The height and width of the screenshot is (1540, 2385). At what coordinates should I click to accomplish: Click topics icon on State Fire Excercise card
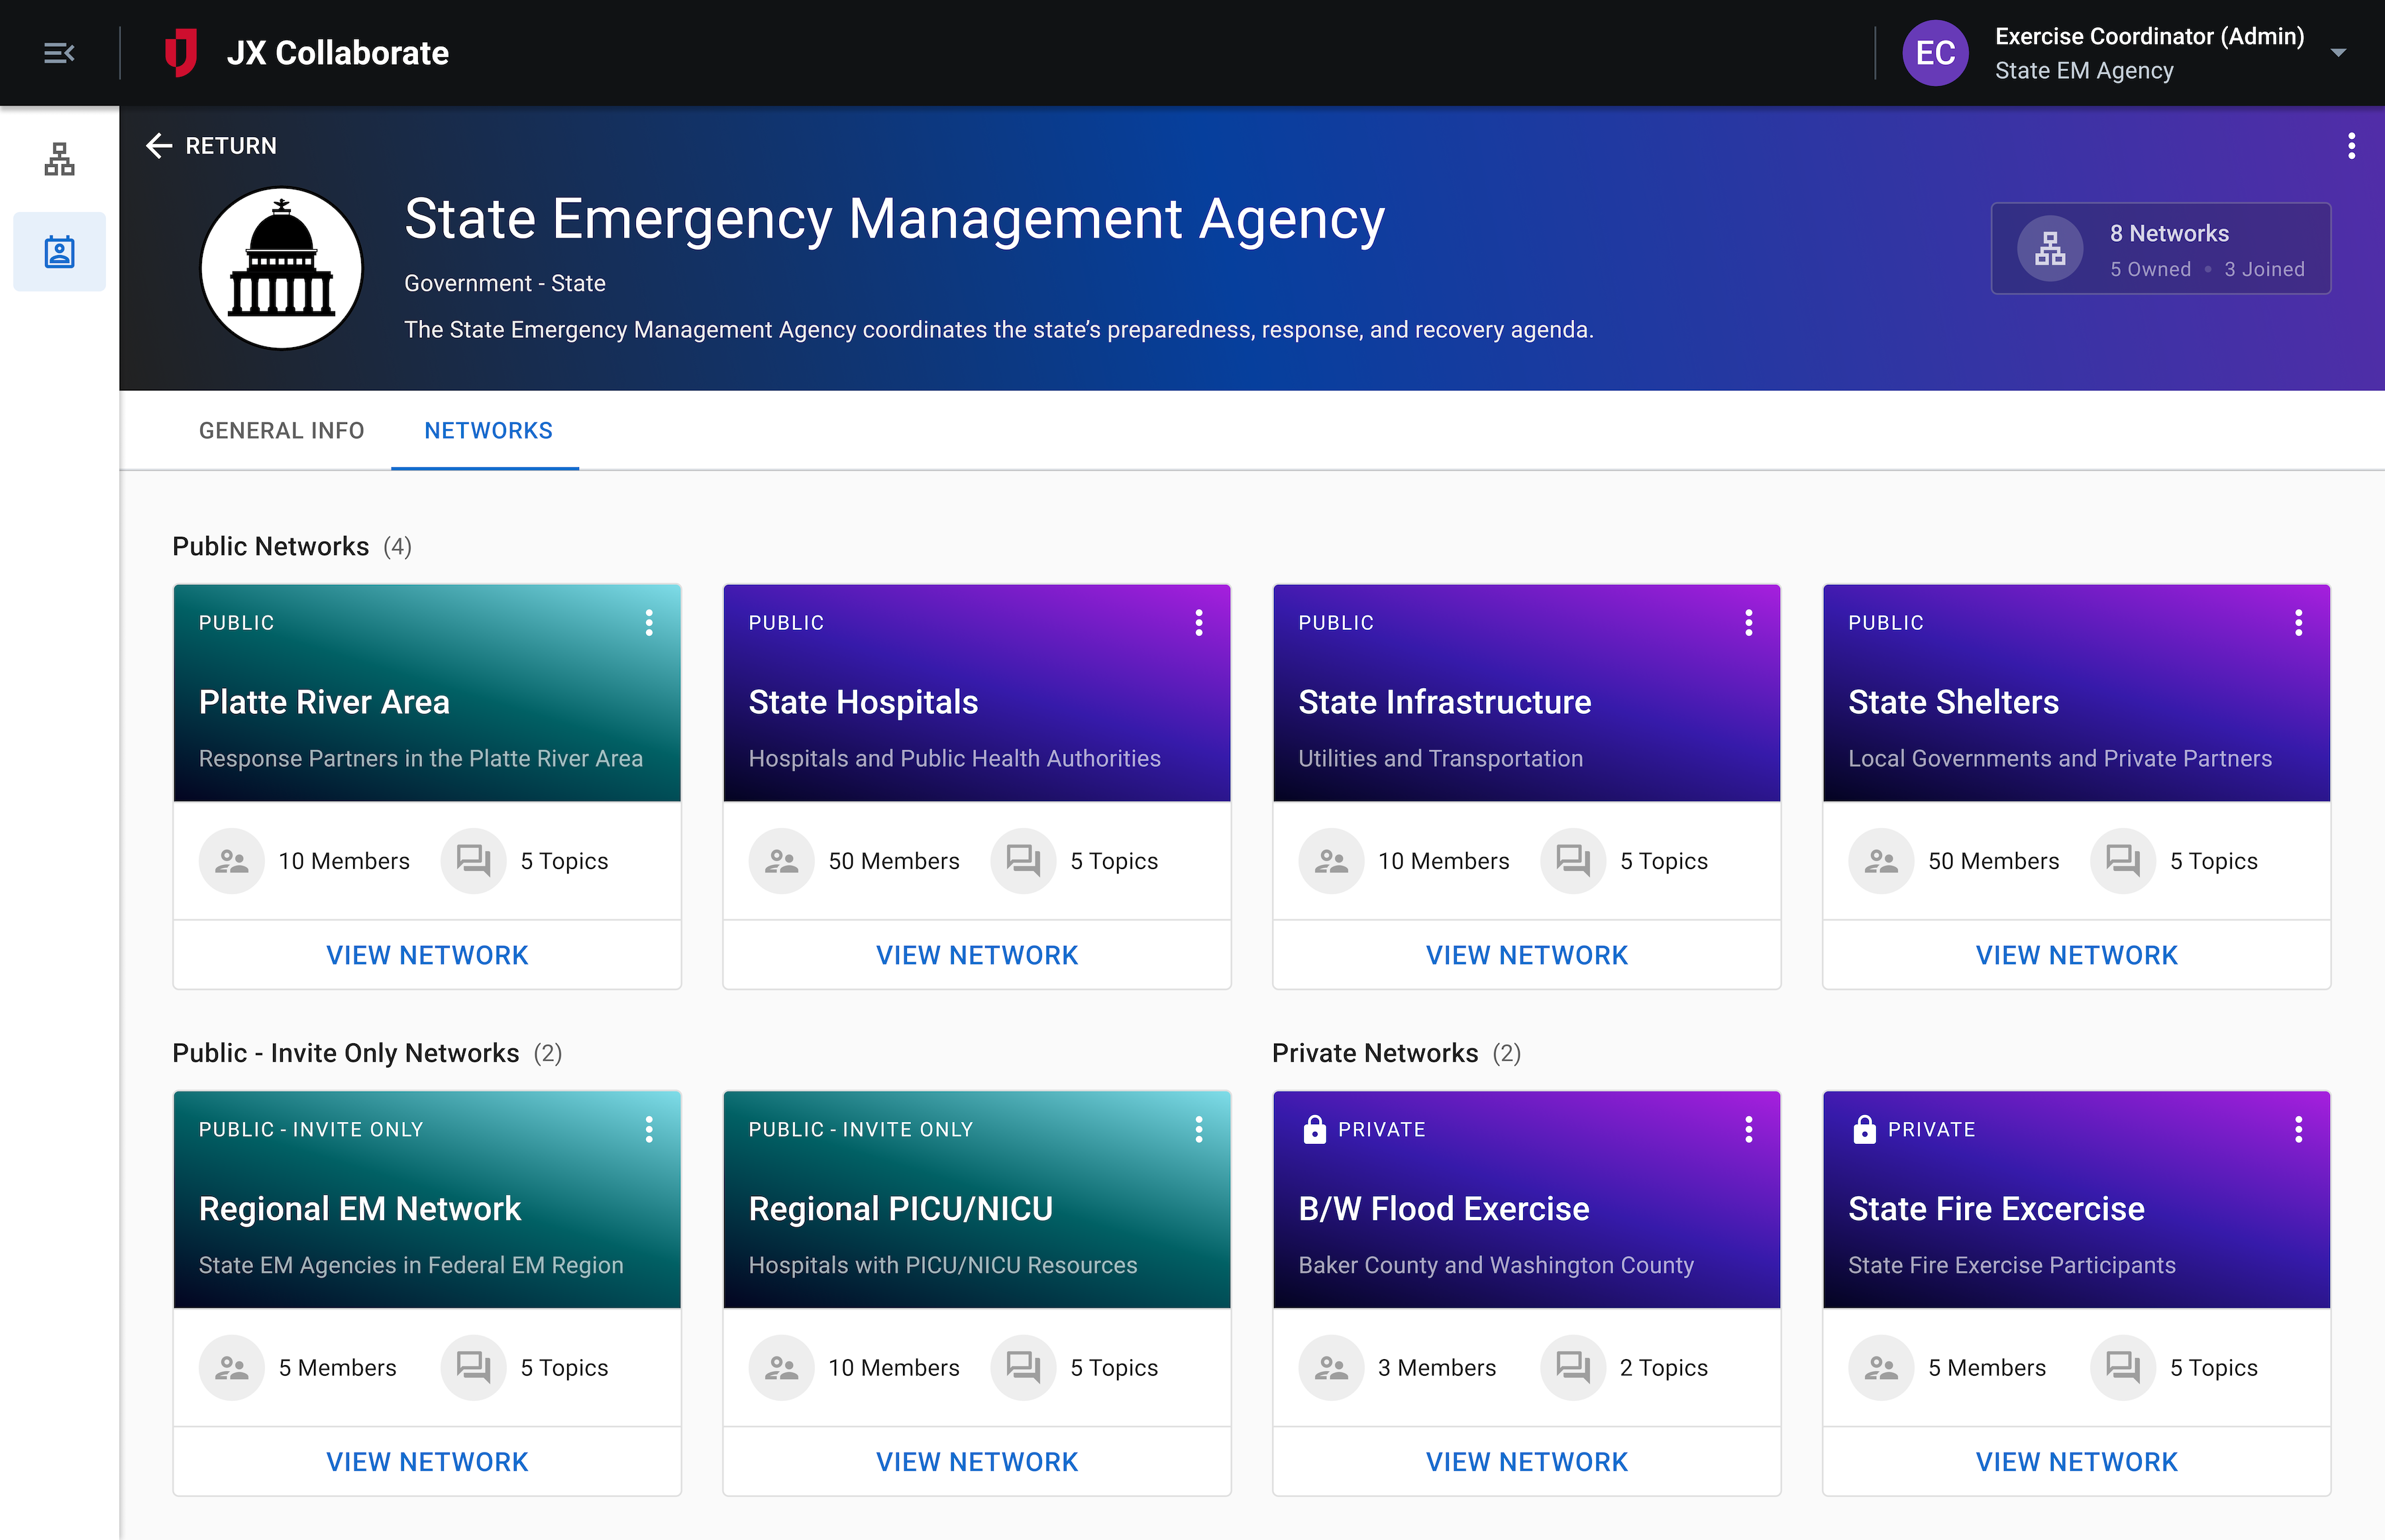point(2123,1368)
